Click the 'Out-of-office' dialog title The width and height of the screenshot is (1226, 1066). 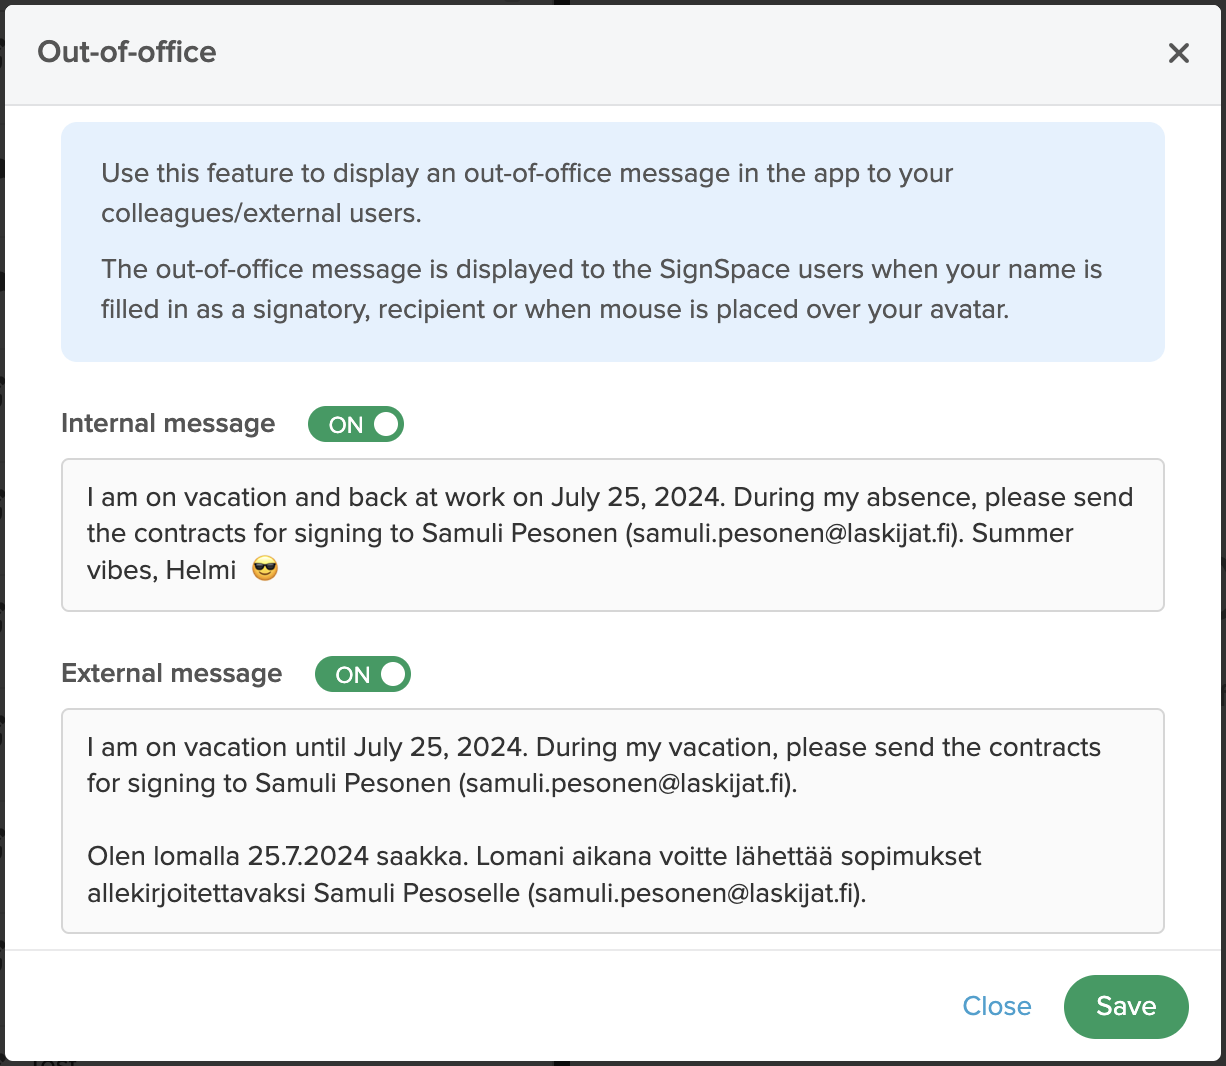(x=127, y=52)
